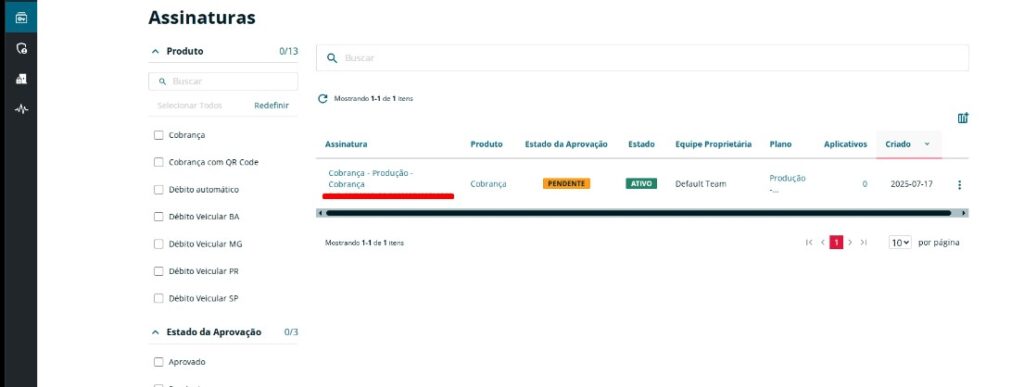Viewport: 1024px width, 387px height.
Task: Open the Cobrança - Produção - Cobrança link
Action: pyautogui.click(x=370, y=179)
